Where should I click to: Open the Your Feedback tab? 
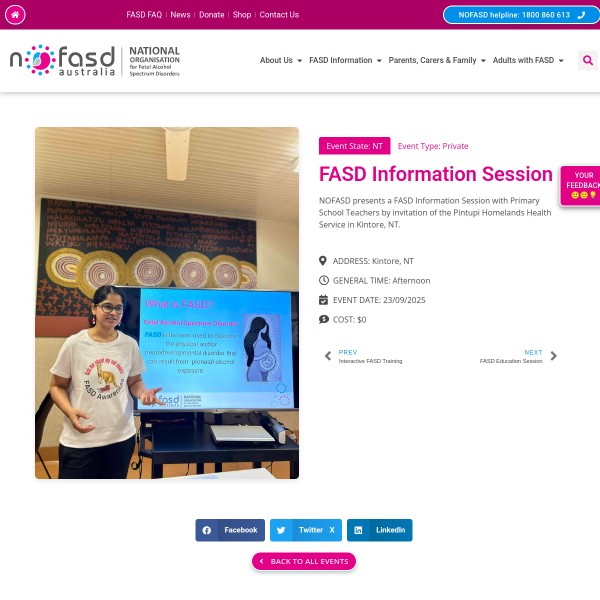tap(580, 186)
